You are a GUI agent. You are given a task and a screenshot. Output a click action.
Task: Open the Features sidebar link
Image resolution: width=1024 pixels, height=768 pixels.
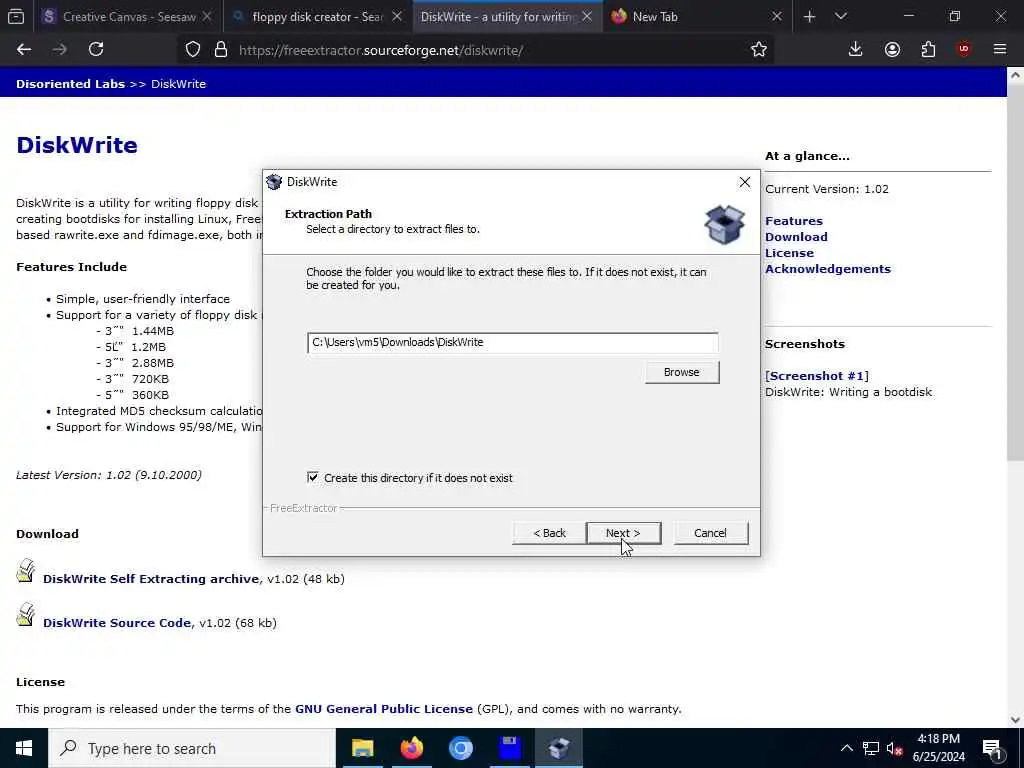pos(793,221)
